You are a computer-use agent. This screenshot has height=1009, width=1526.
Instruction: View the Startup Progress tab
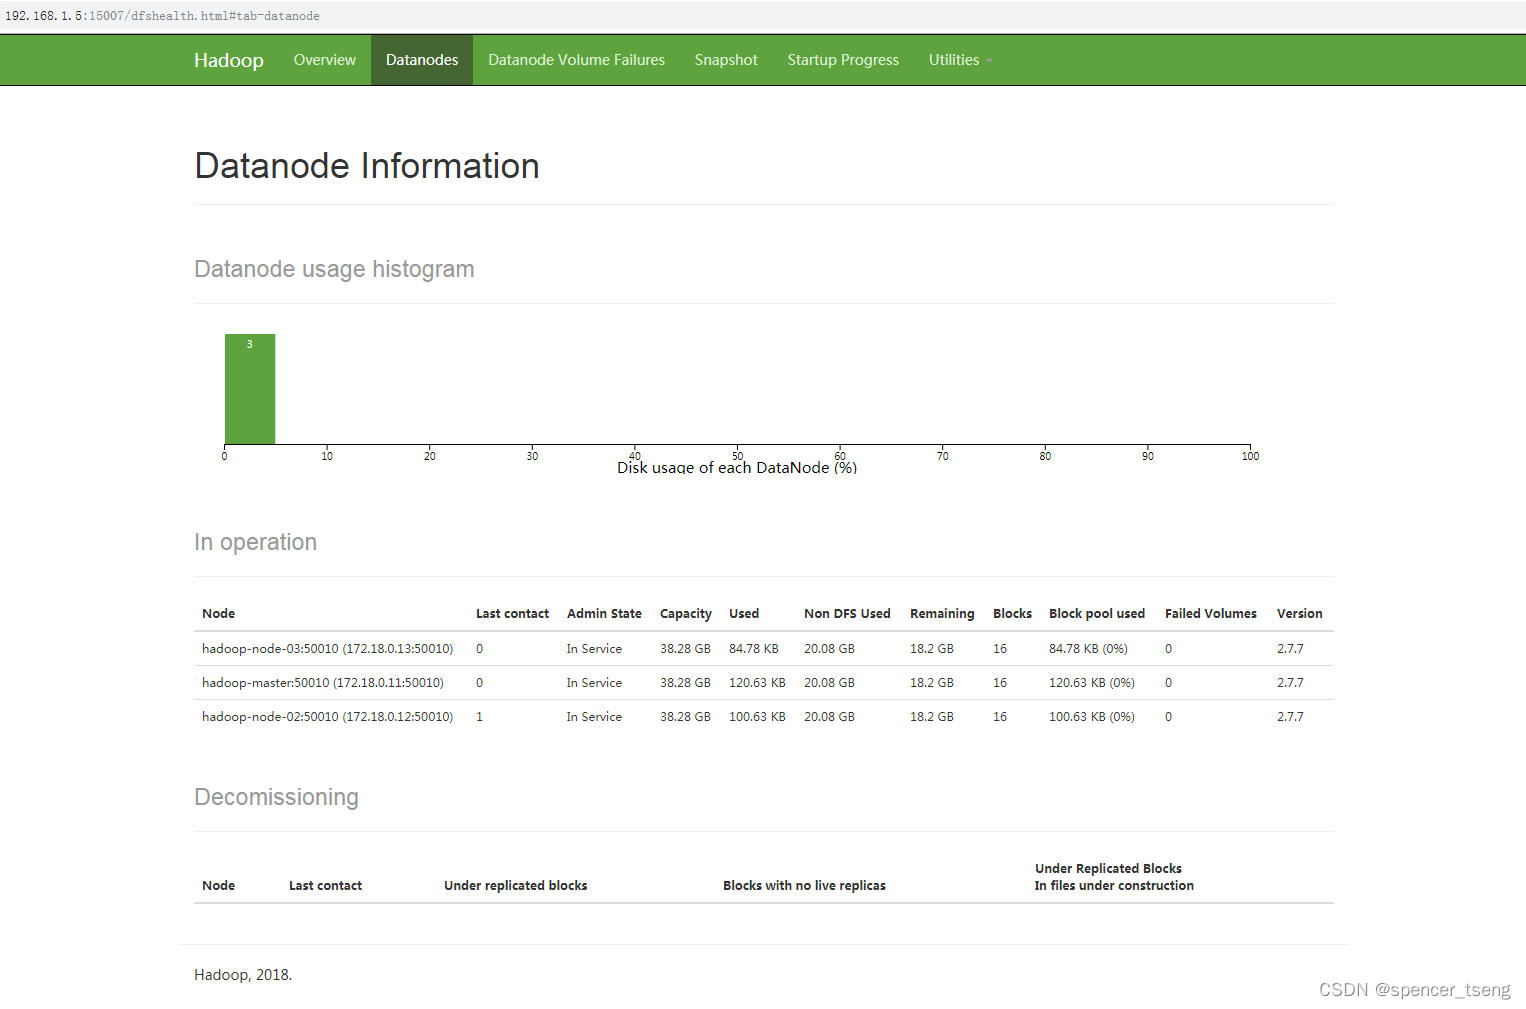click(x=843, y=60)
